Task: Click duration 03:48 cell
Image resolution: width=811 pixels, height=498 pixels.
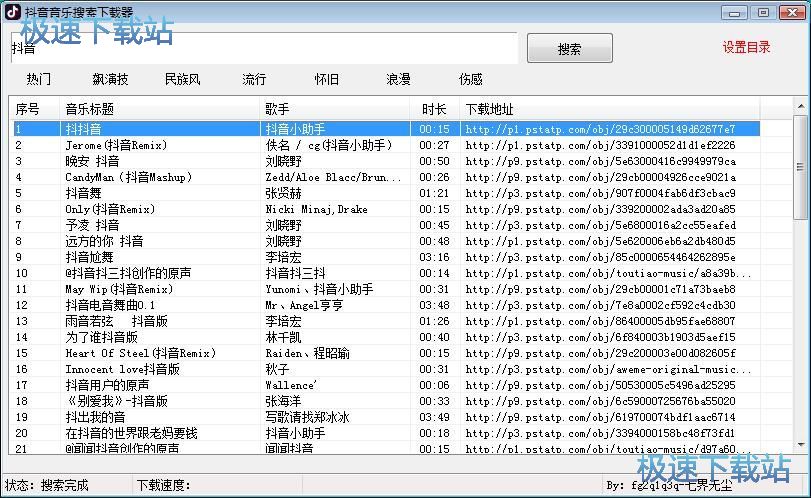Action: coord(434,305)
